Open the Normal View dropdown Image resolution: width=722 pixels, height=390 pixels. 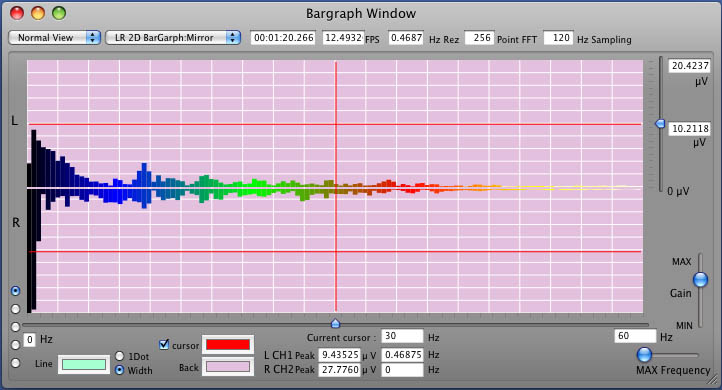click(x=54, y=38)
